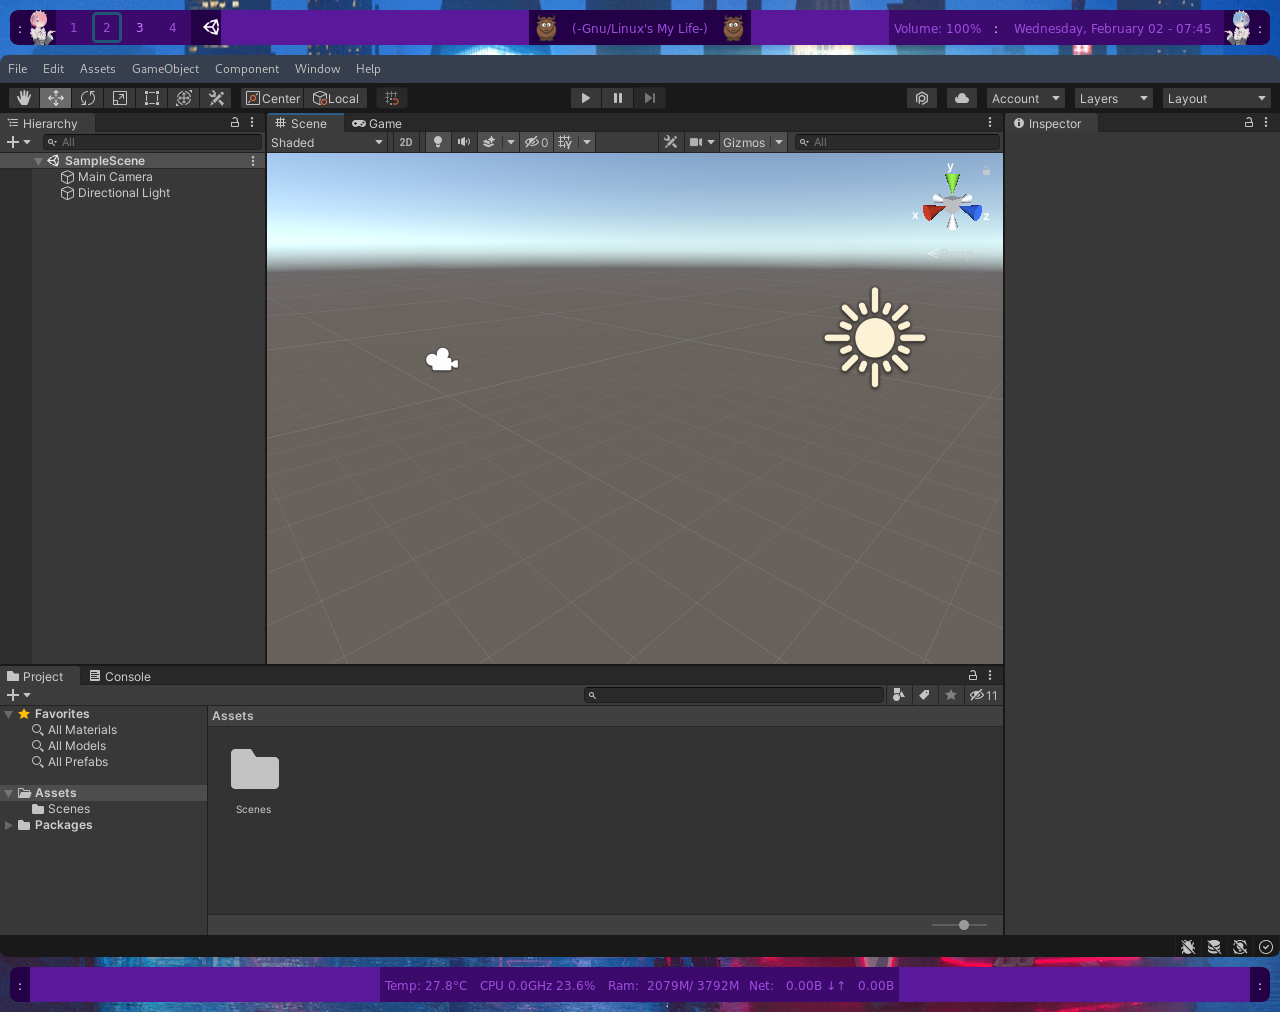Click the search-by-label tag icon in Project
The height and width of the screenshot is (1012, 1280).
click(925, 695)
